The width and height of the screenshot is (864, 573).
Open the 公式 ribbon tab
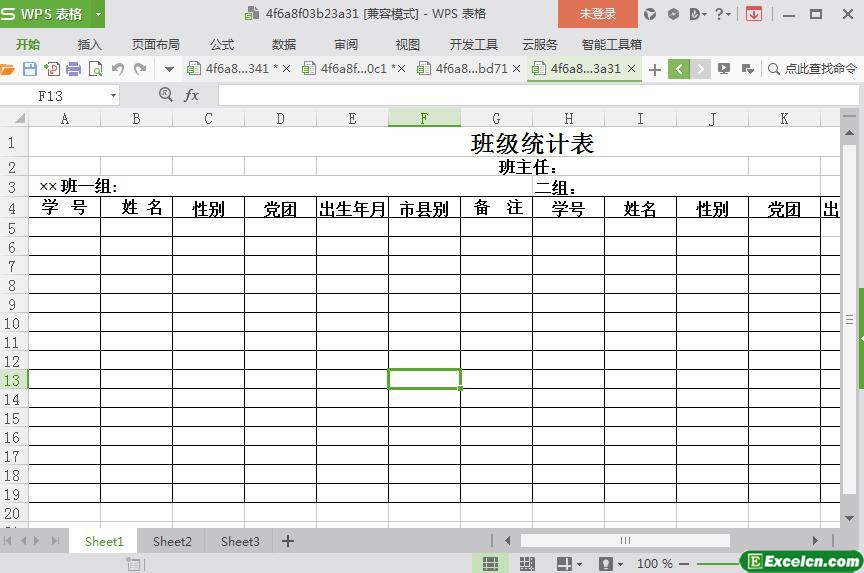(222, 45)
